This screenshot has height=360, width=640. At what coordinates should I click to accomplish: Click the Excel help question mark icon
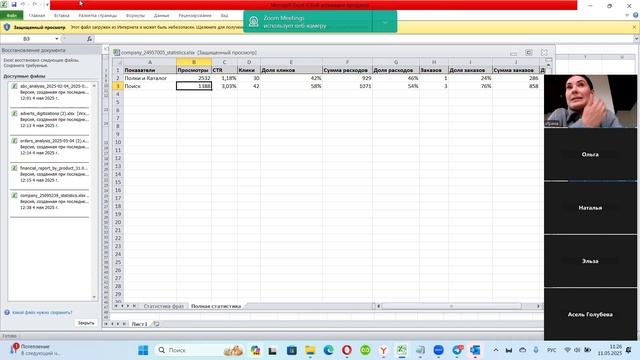[636, 16]
